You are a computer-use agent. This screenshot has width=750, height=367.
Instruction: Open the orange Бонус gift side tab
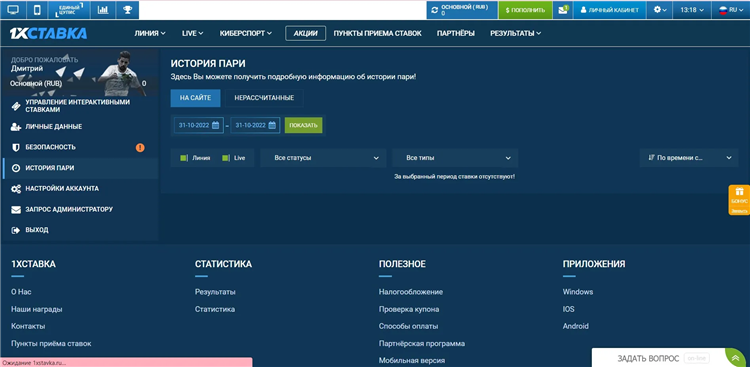(x=739, y=200)
